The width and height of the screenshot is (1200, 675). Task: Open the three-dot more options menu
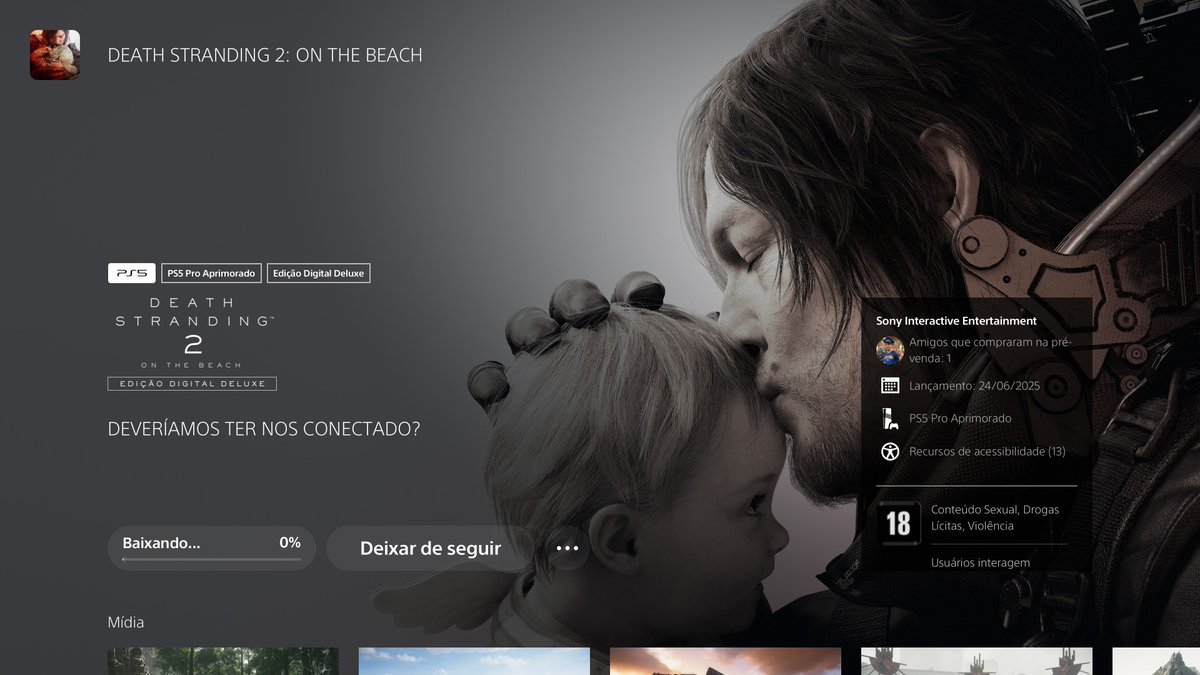click(568, 548)
